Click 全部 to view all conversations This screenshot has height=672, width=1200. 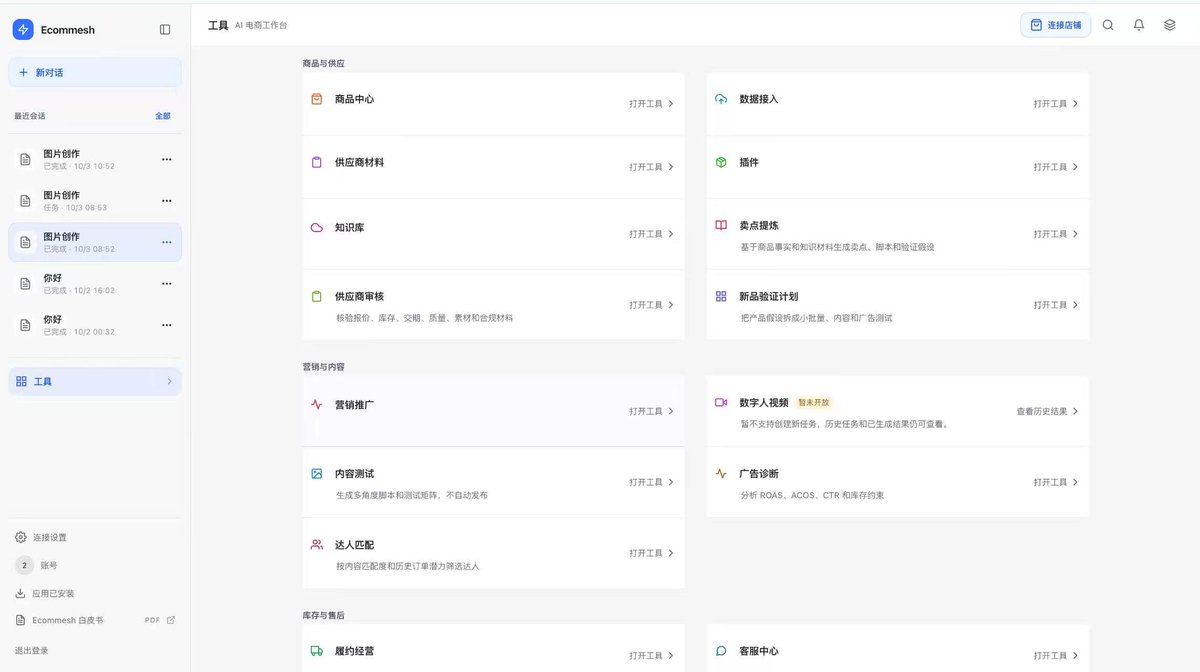pos(163,116)
